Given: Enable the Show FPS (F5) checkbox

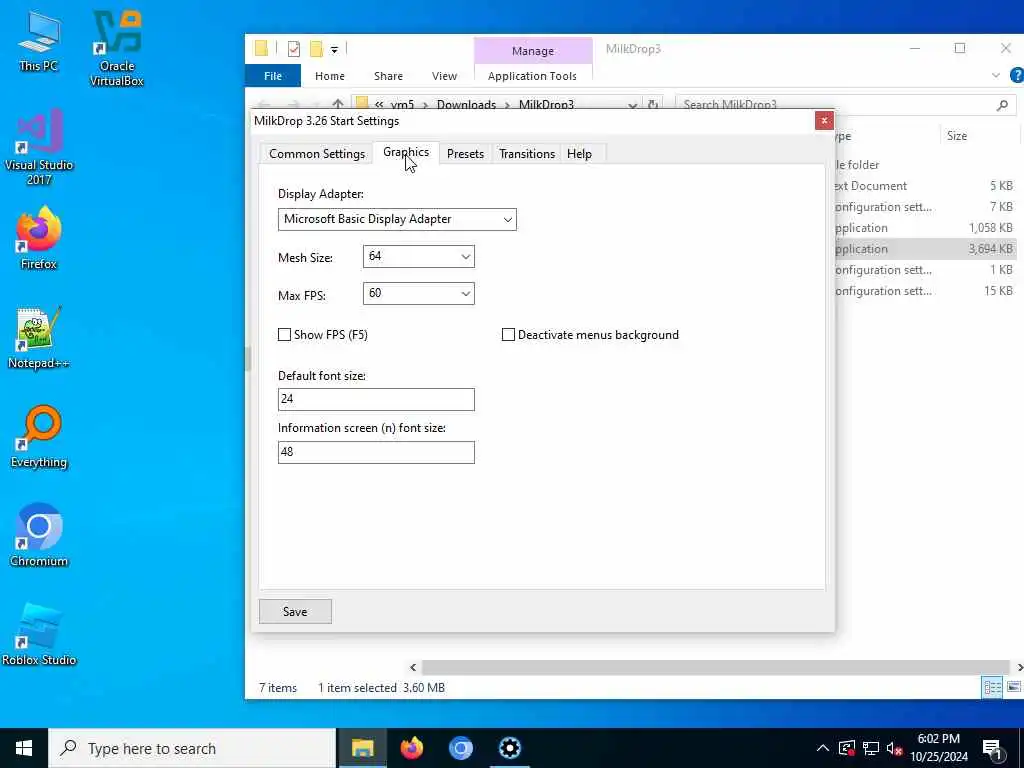Looking at the screenshot, I should click(x=284, y=335).
